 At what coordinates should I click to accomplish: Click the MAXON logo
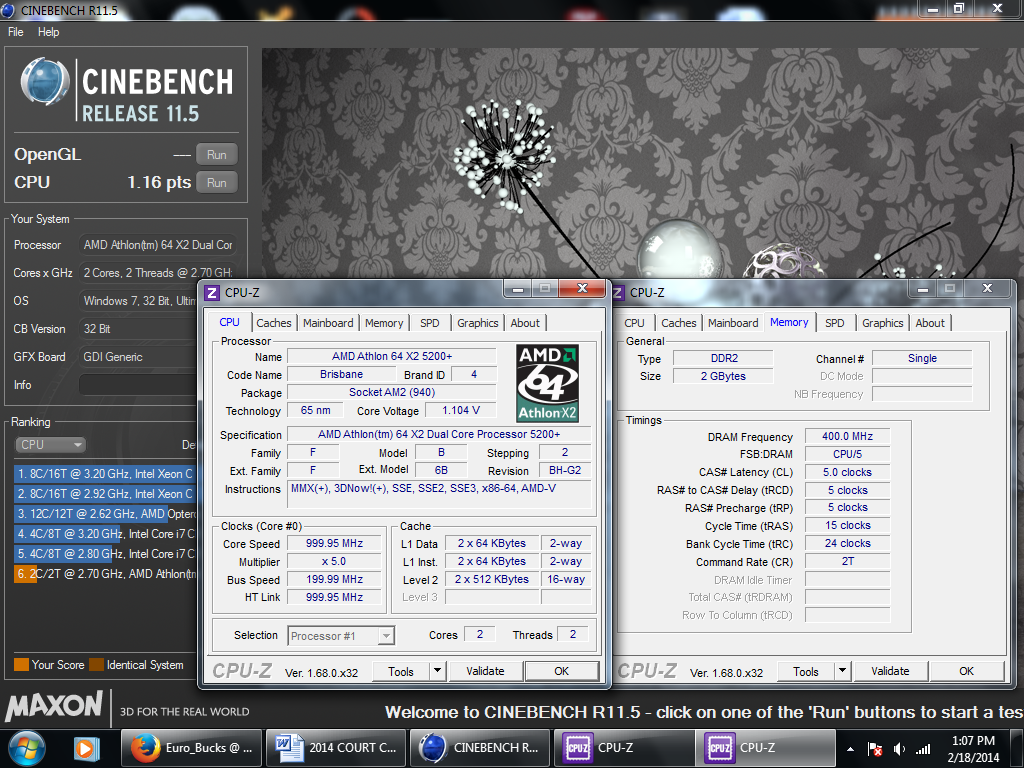point(54,706)
